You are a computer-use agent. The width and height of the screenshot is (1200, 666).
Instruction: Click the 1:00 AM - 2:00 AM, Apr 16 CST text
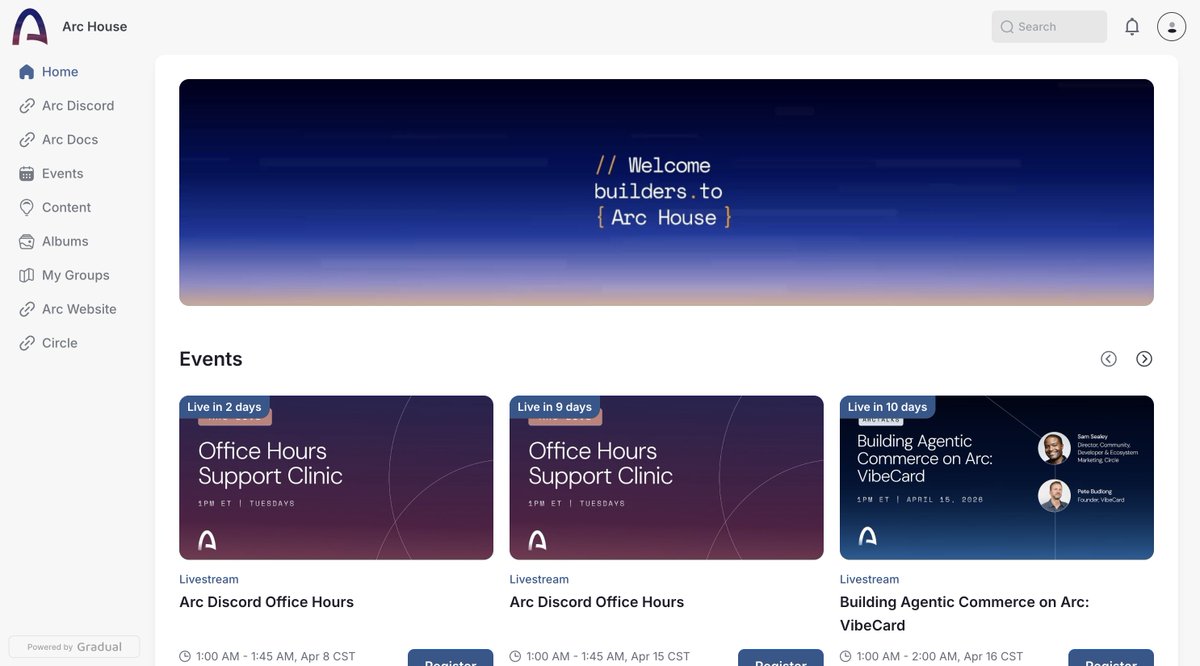(x=939, y=657)
